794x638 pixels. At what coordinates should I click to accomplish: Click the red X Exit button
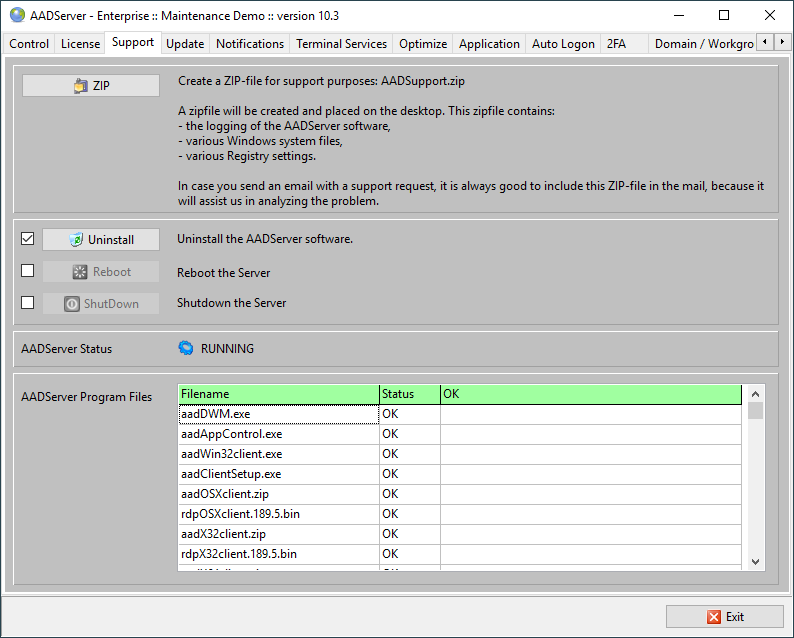(x=725, y=616)
